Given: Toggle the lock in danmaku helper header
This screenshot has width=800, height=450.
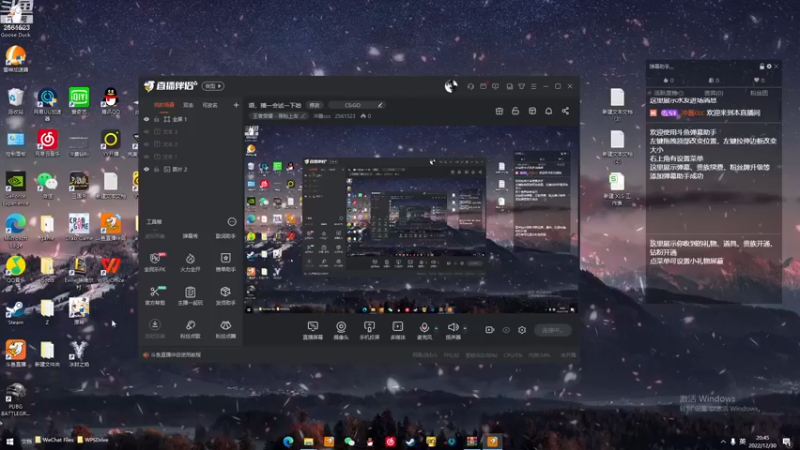Looking at the screenshot, I should pos(762,66).
